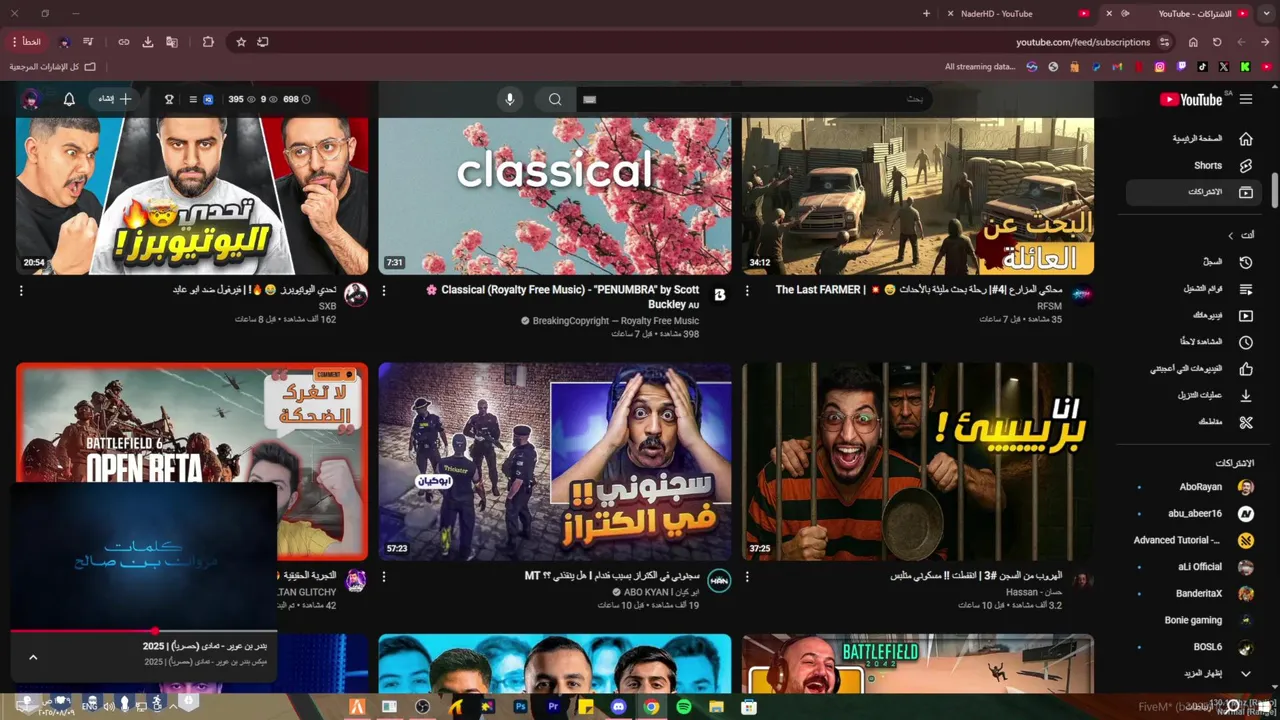Click the magnifier search button
1280x720 pixels.
tap(555, 99)
